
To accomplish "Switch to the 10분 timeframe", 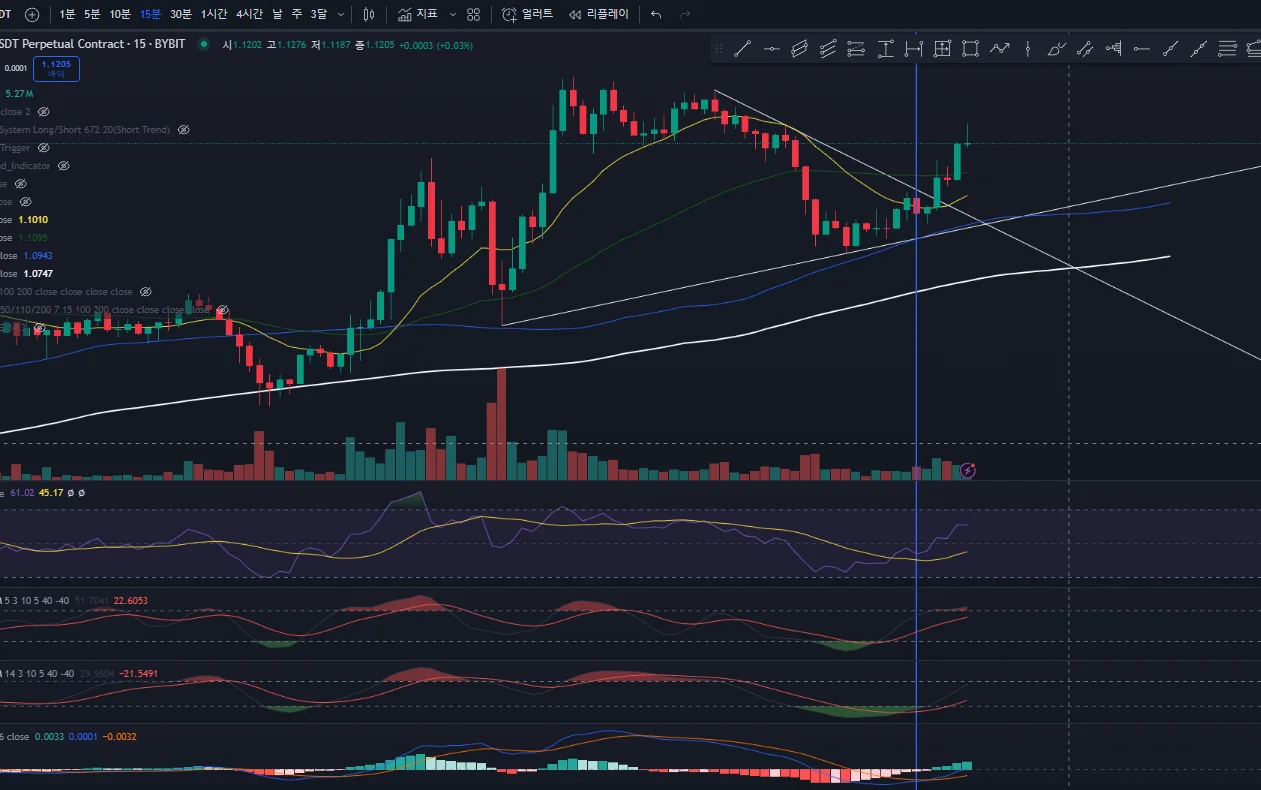I will (120, 14).
